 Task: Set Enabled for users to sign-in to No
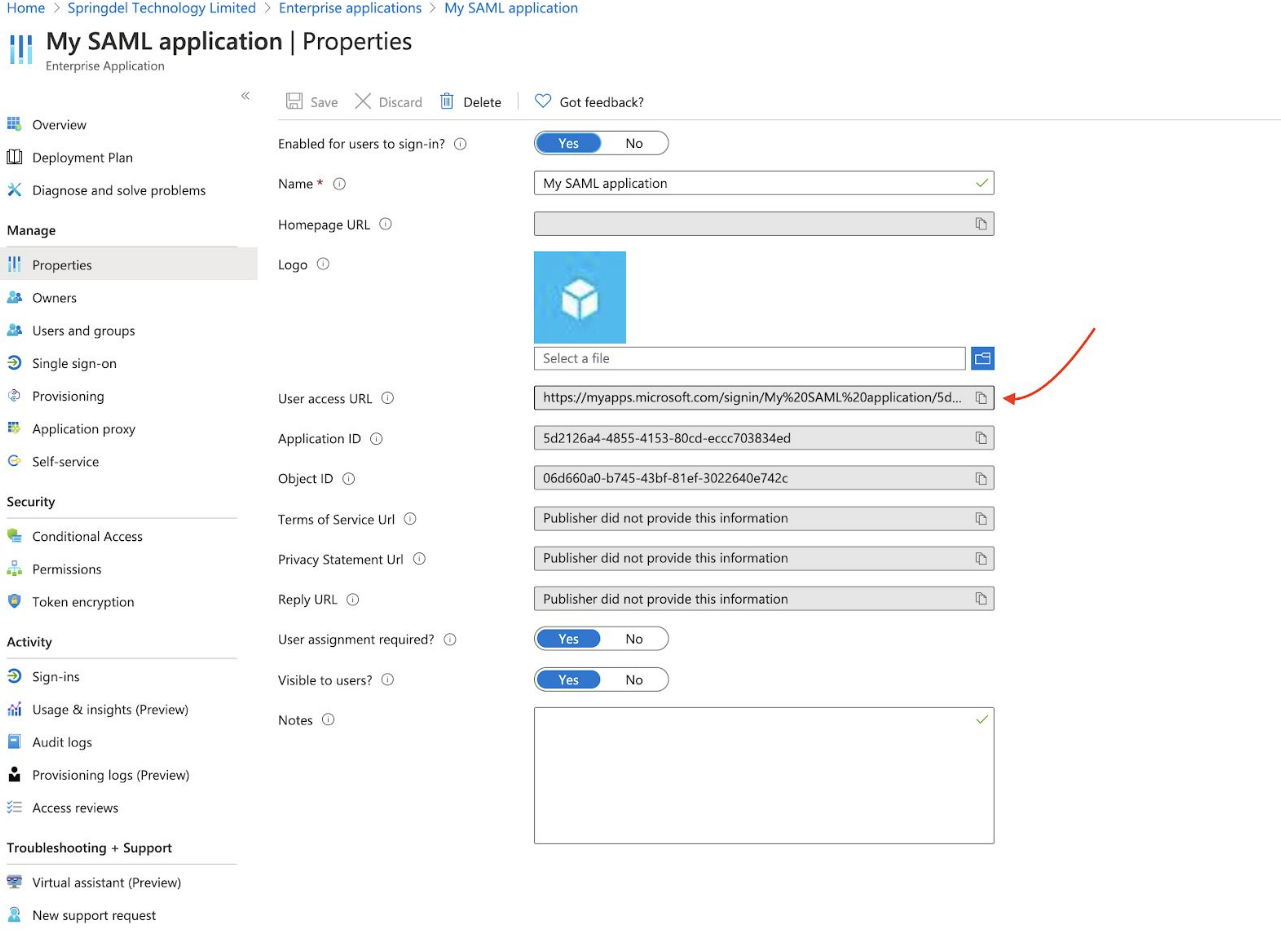pos(634,143)
